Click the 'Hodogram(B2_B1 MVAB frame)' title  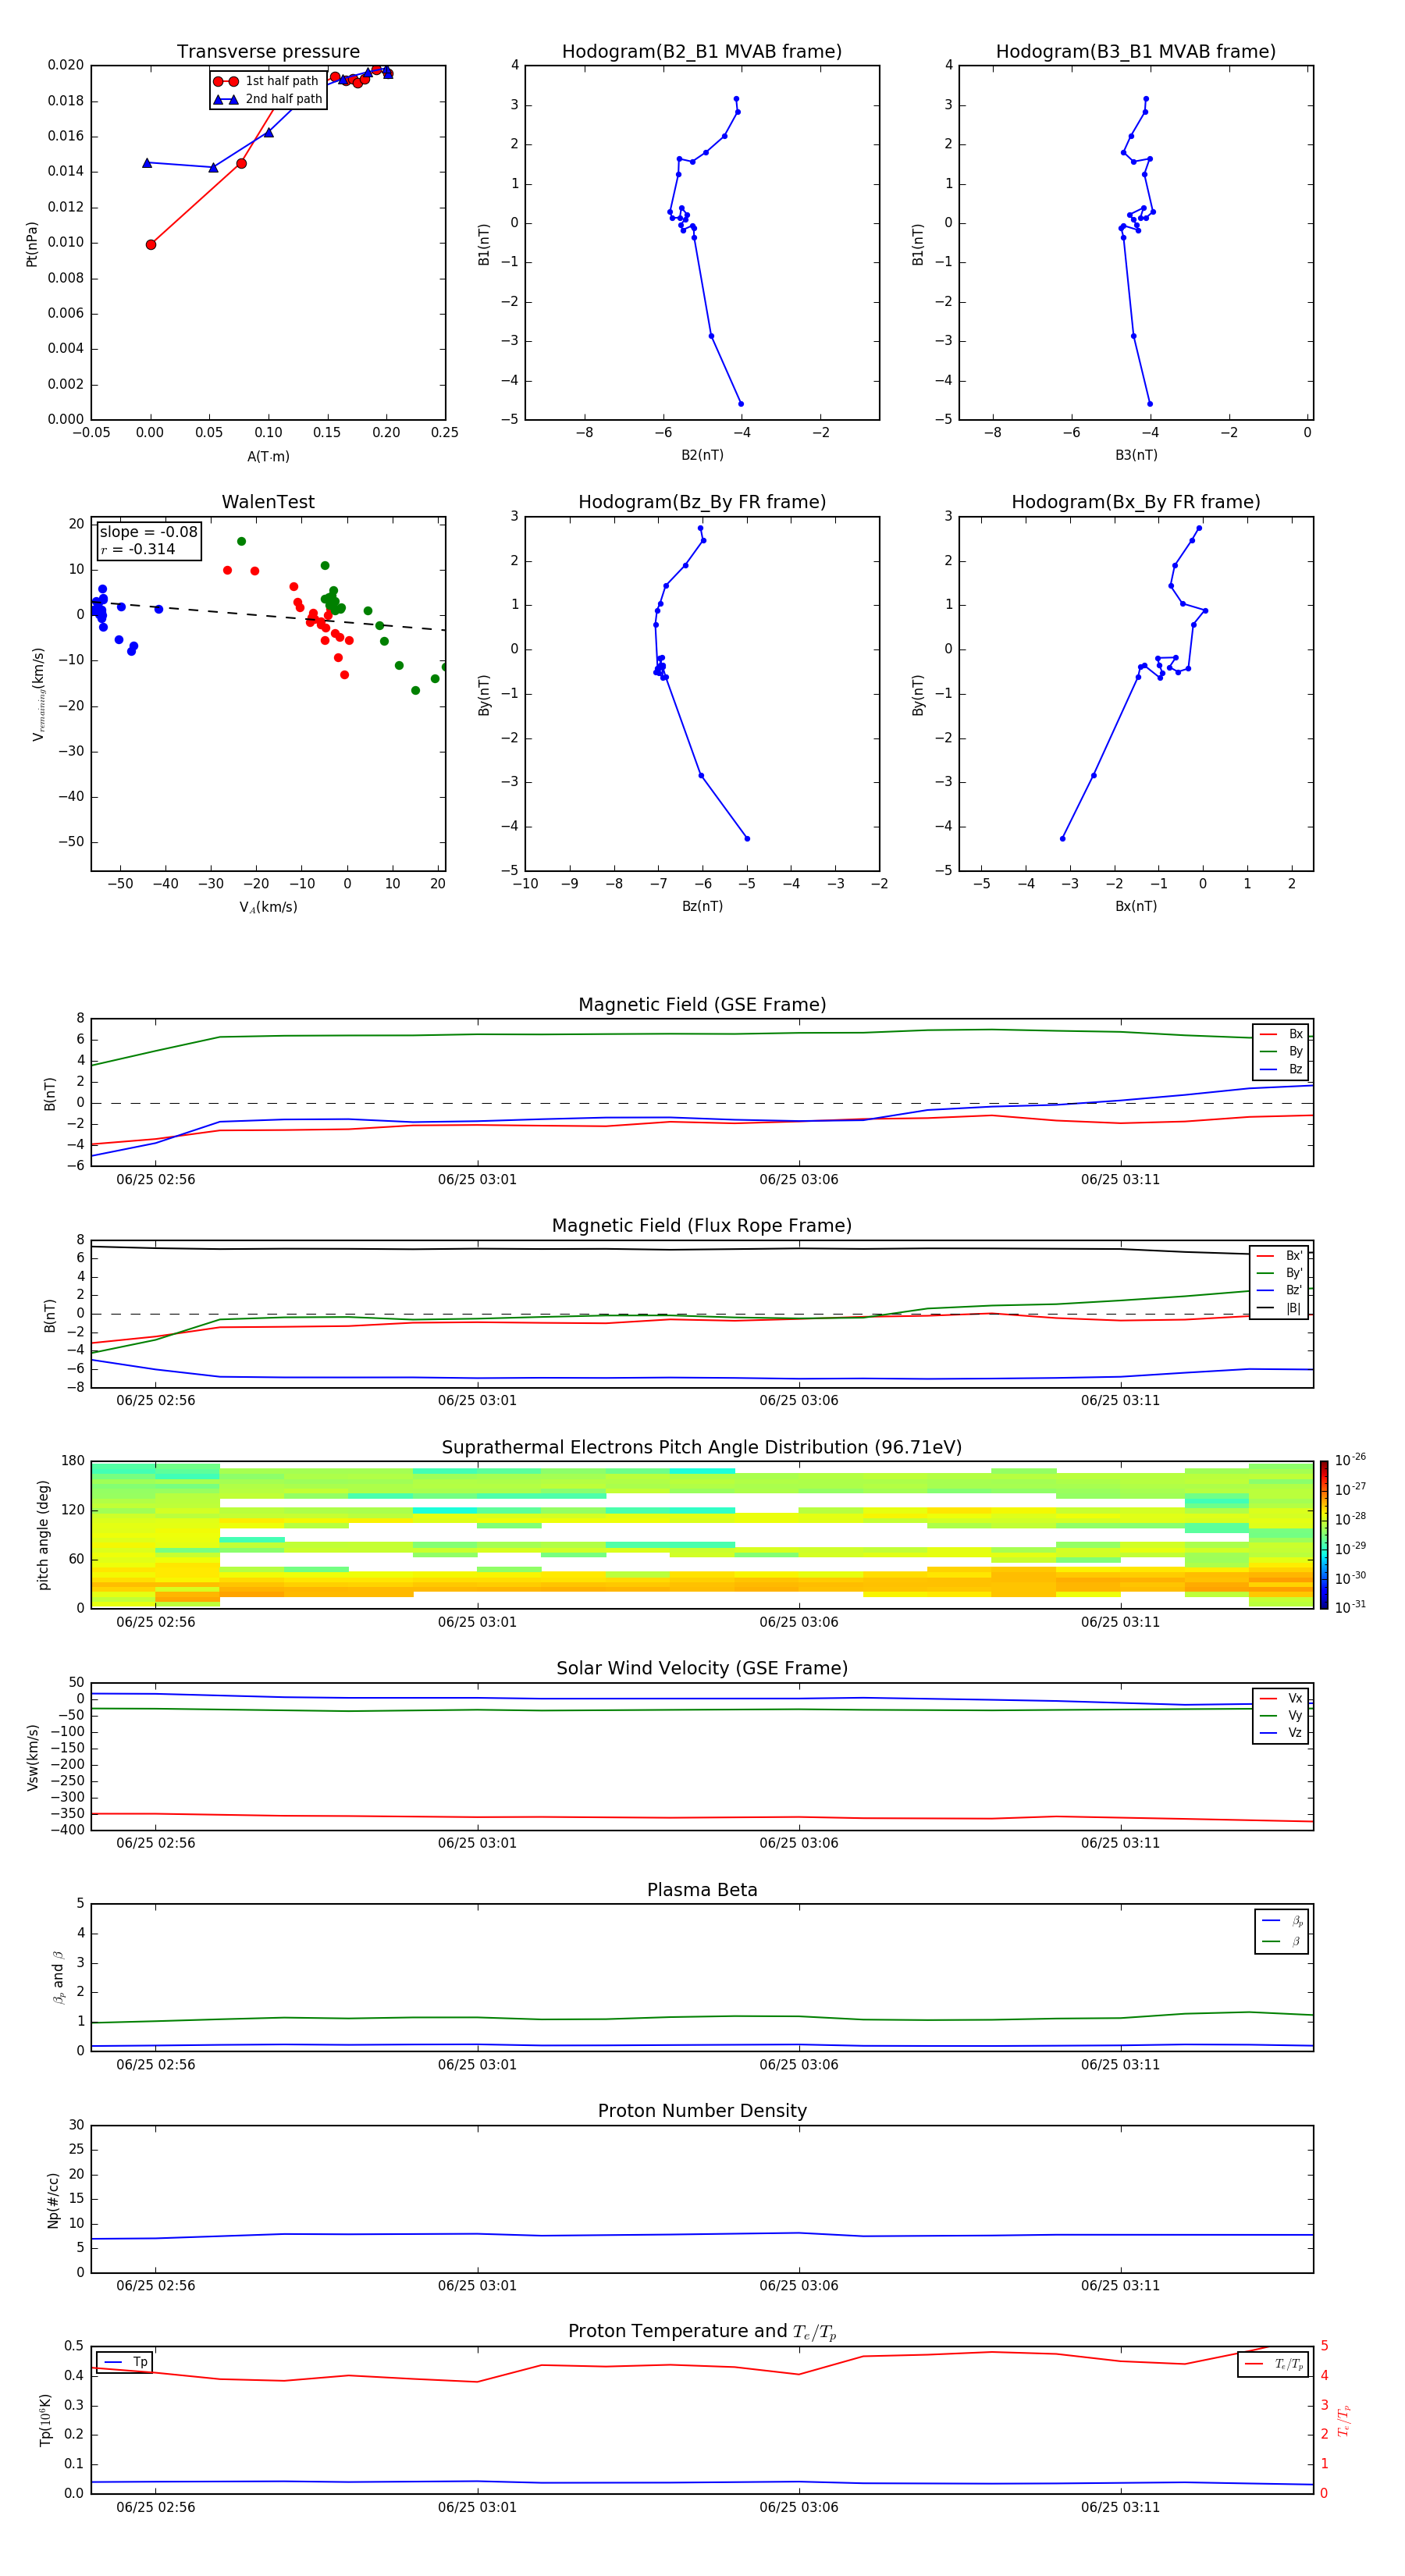coord(702,51)
